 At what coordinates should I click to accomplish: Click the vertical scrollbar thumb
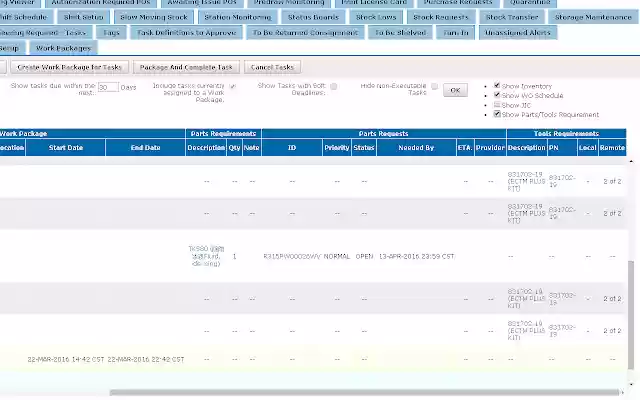[x=631, y=315]
